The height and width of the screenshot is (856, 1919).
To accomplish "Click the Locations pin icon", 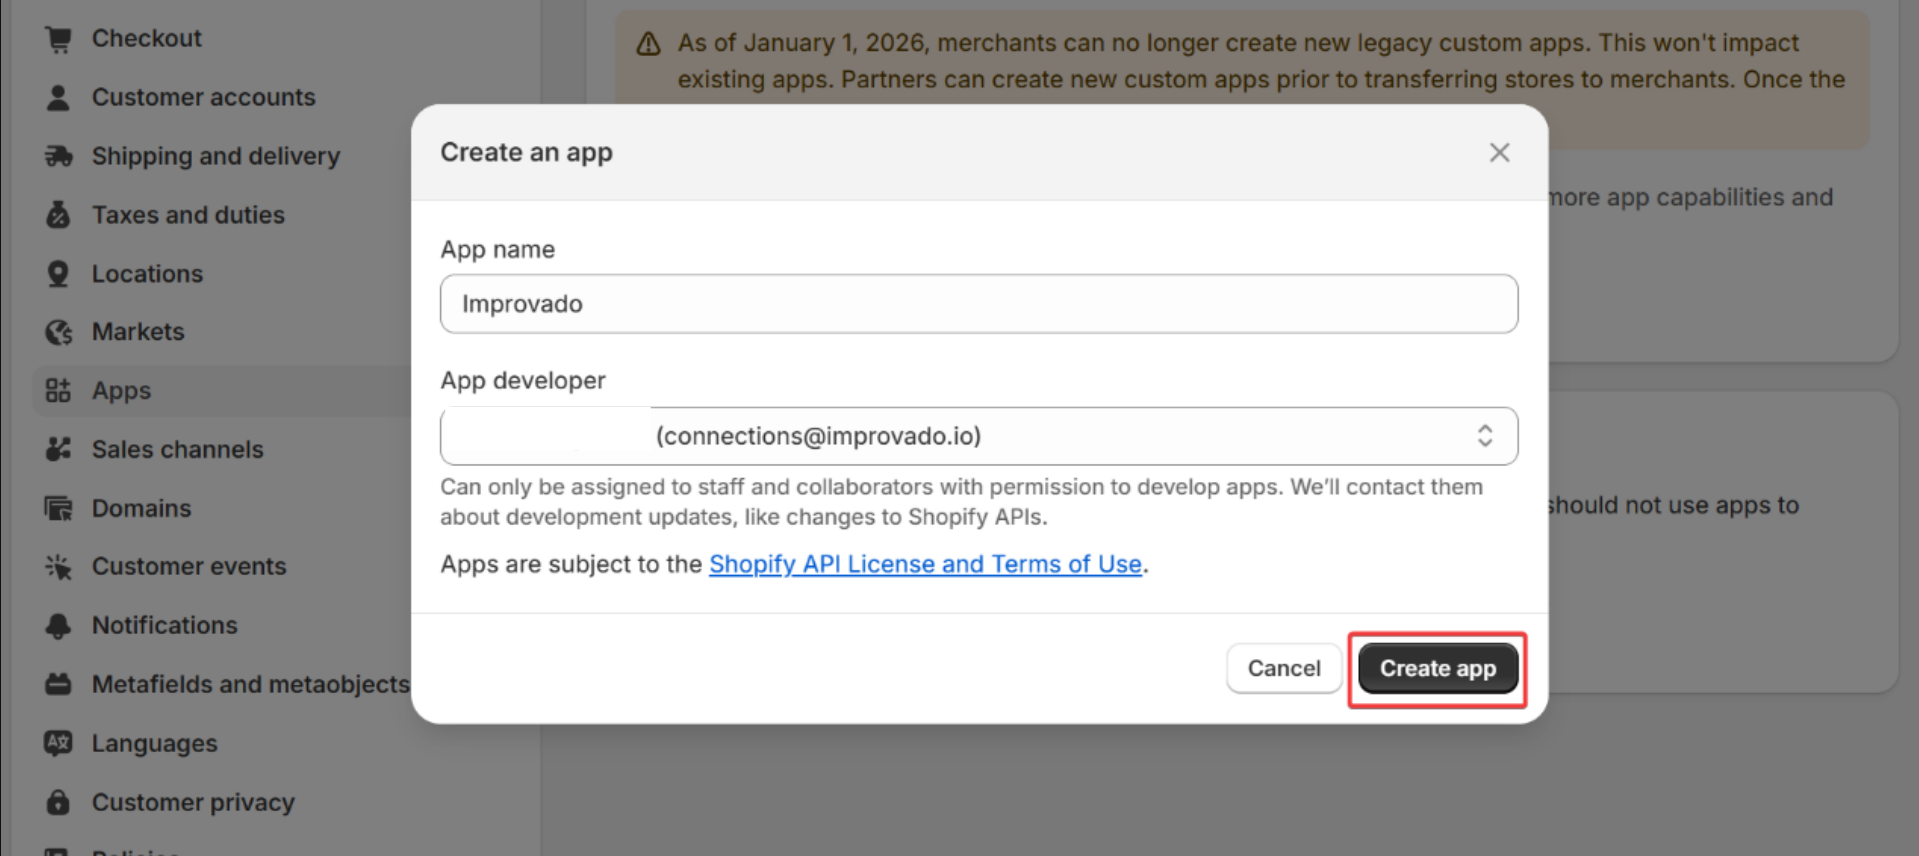I will click(x=58, y=274).
